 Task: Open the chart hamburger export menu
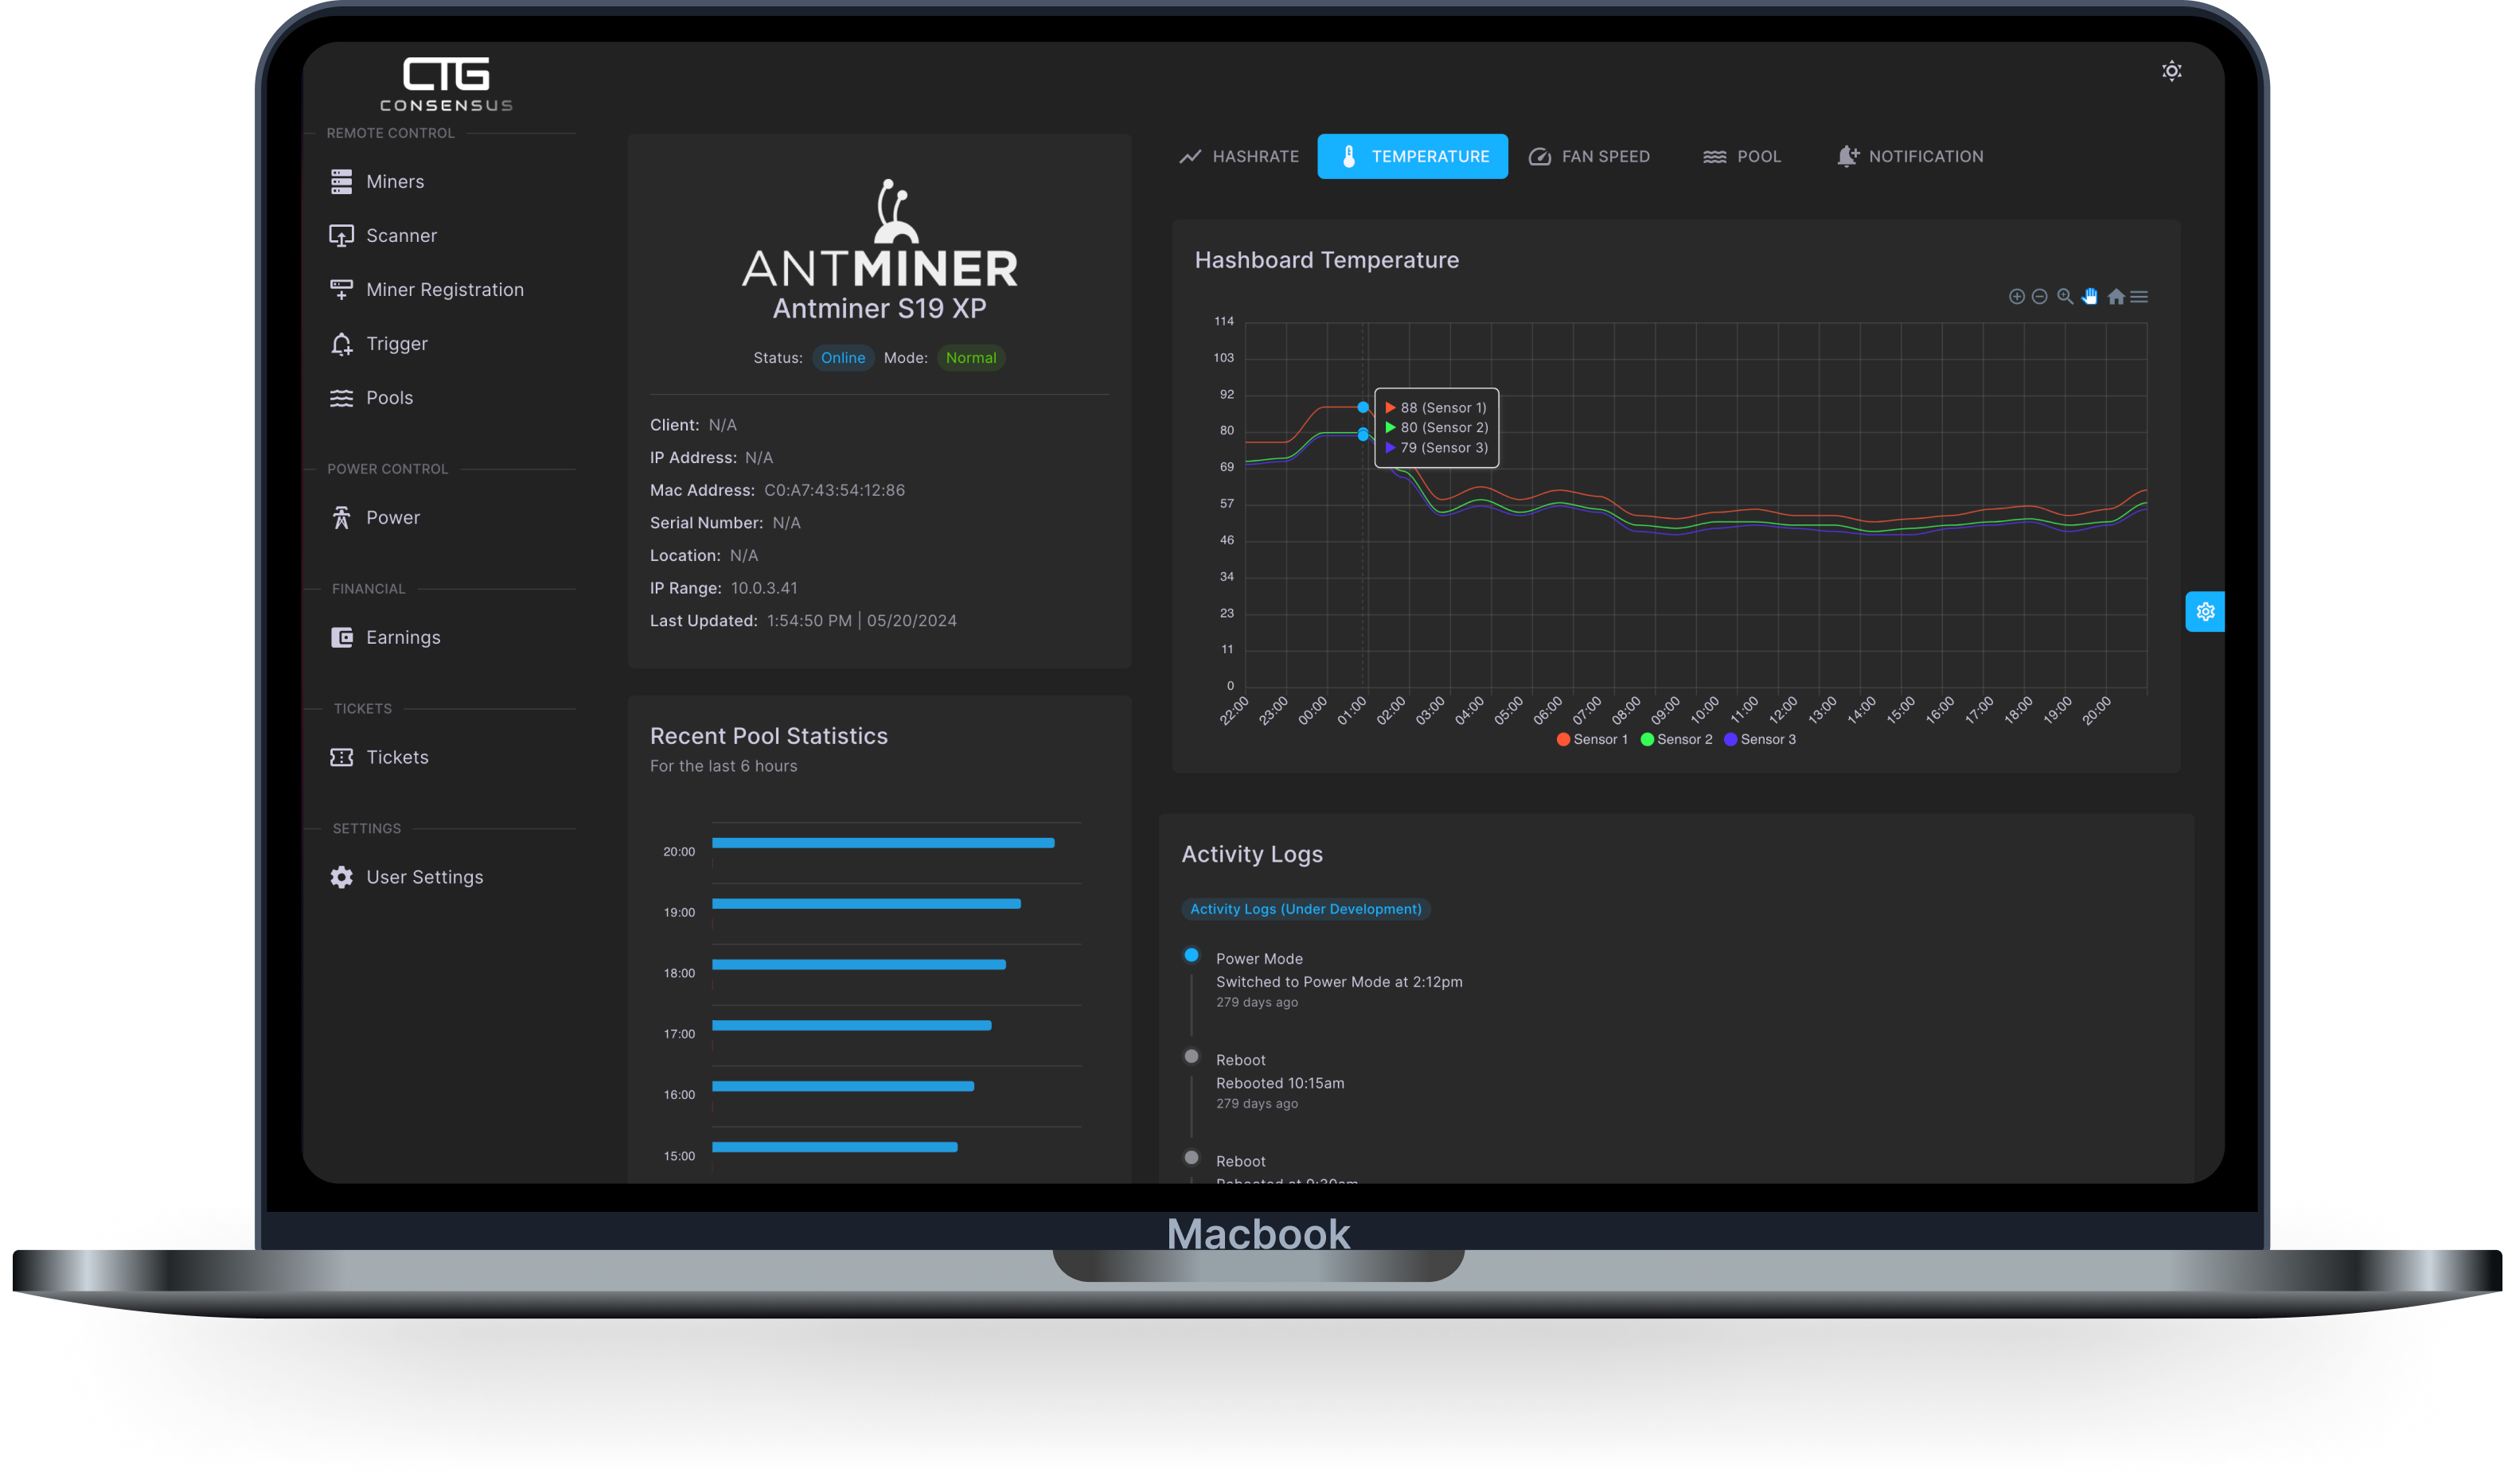coord(2139,296)
